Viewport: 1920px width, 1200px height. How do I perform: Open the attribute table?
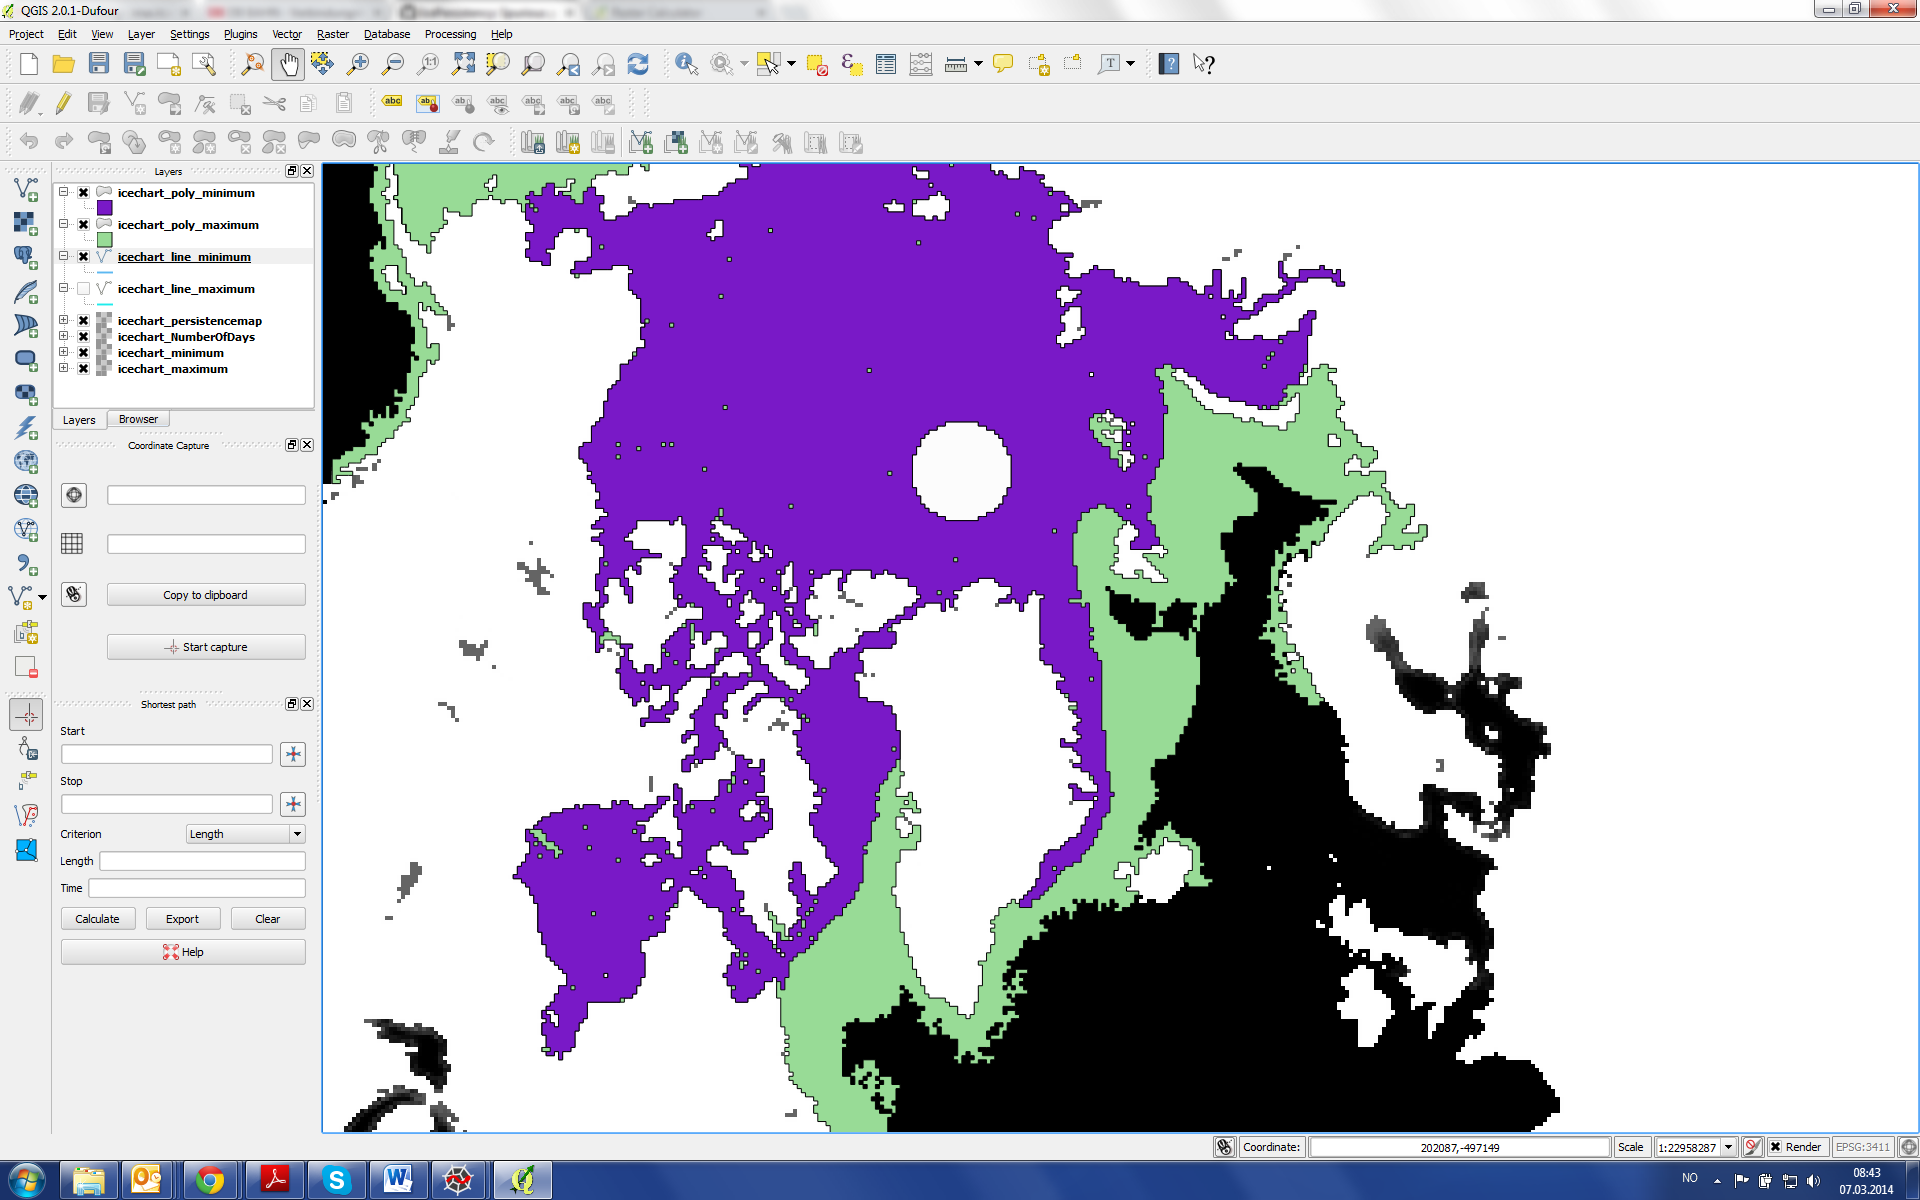[886, 64]
